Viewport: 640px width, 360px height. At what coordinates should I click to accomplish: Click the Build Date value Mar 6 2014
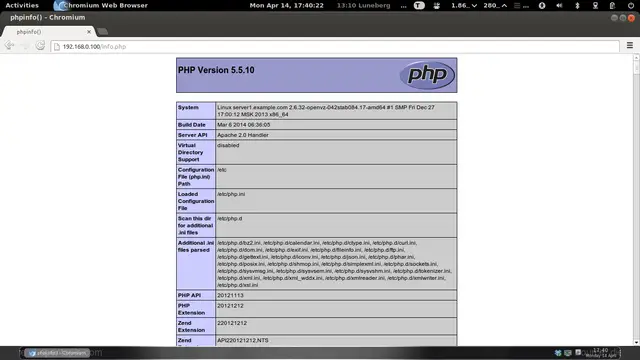[244, 125]
